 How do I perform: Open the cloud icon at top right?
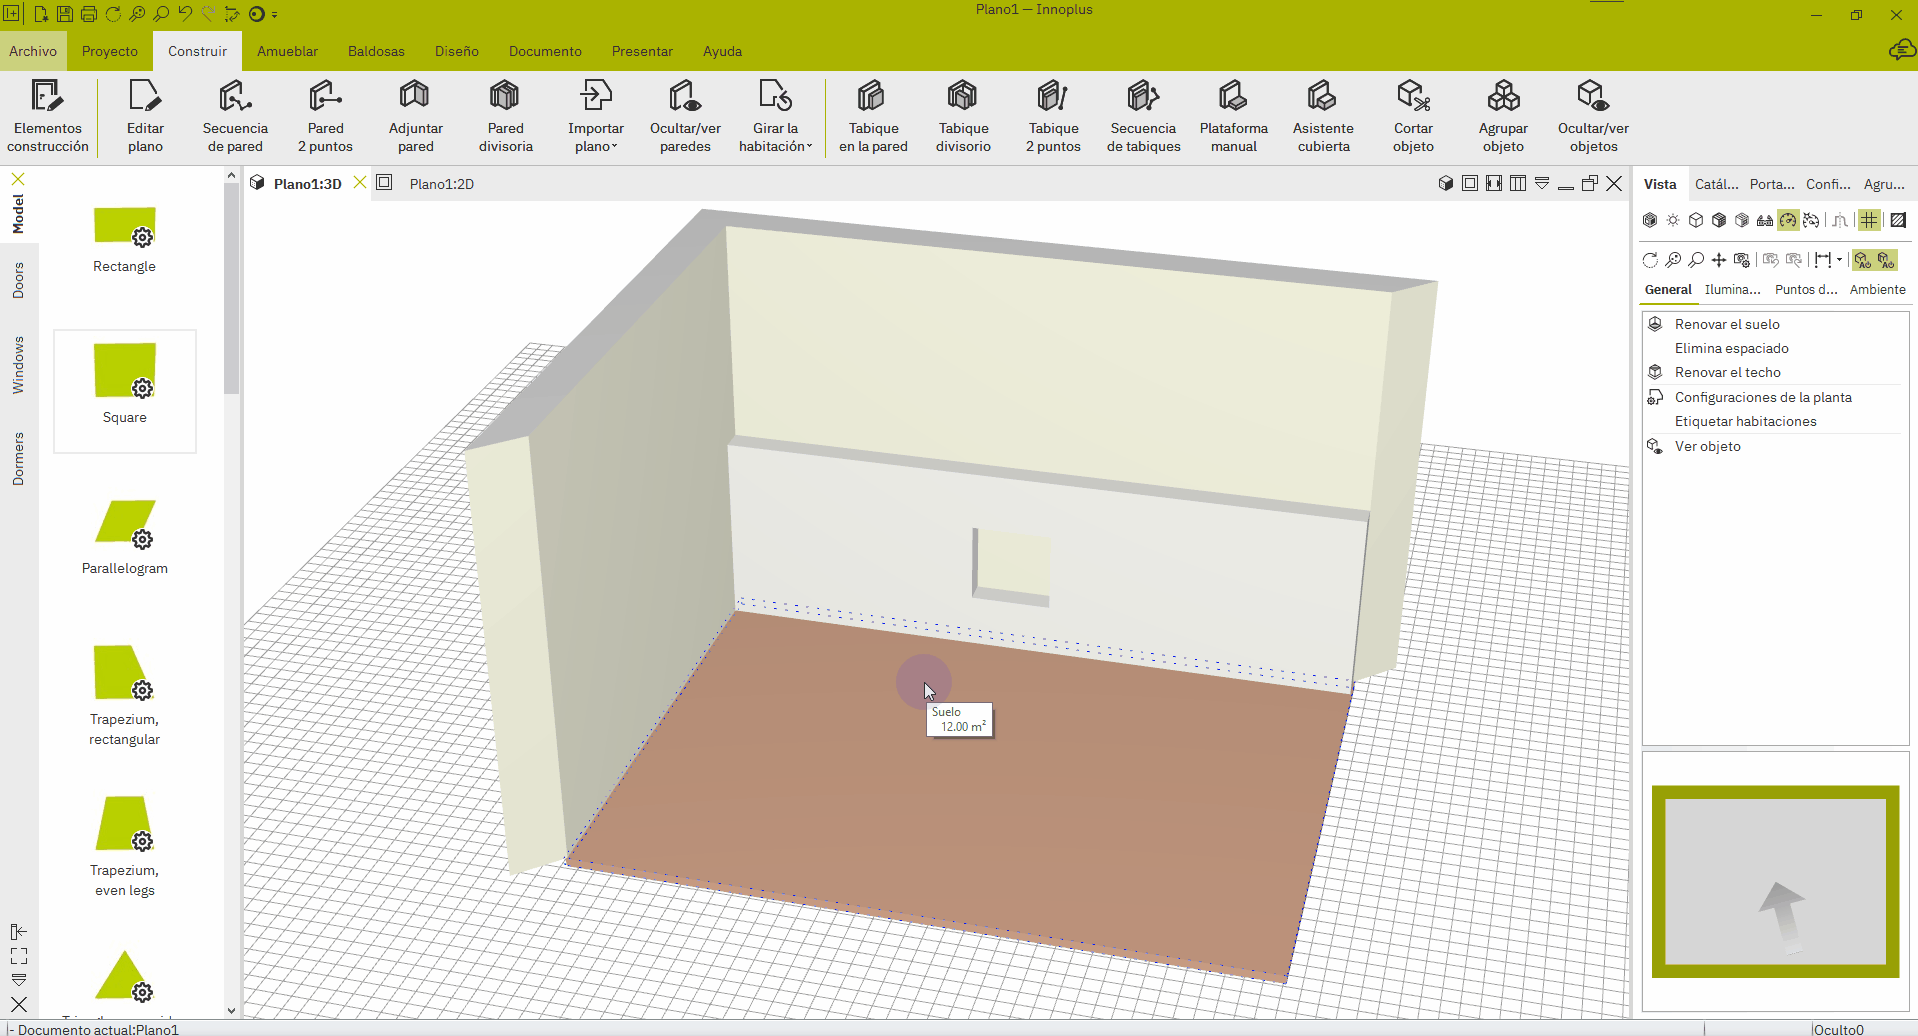pyautogui.click(x=1901, y=50)
